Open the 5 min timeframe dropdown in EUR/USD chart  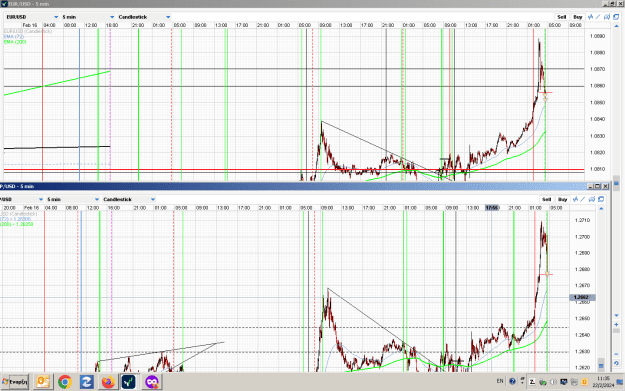(x=88, y=17)
